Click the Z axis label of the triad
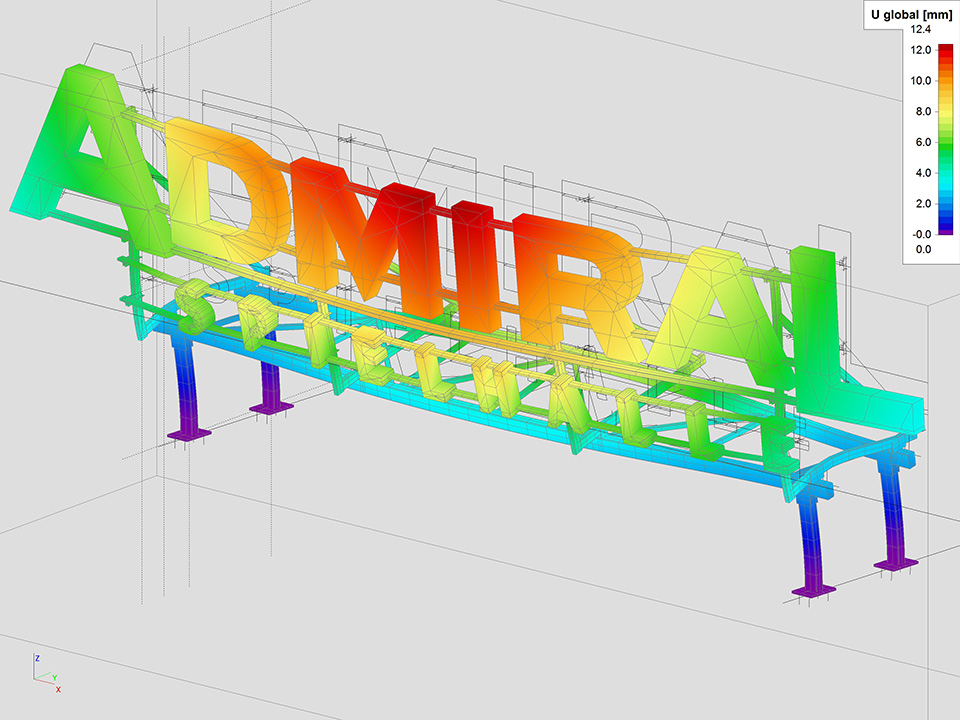This screenshot has width=960, height=720. [x=37, y=658]
